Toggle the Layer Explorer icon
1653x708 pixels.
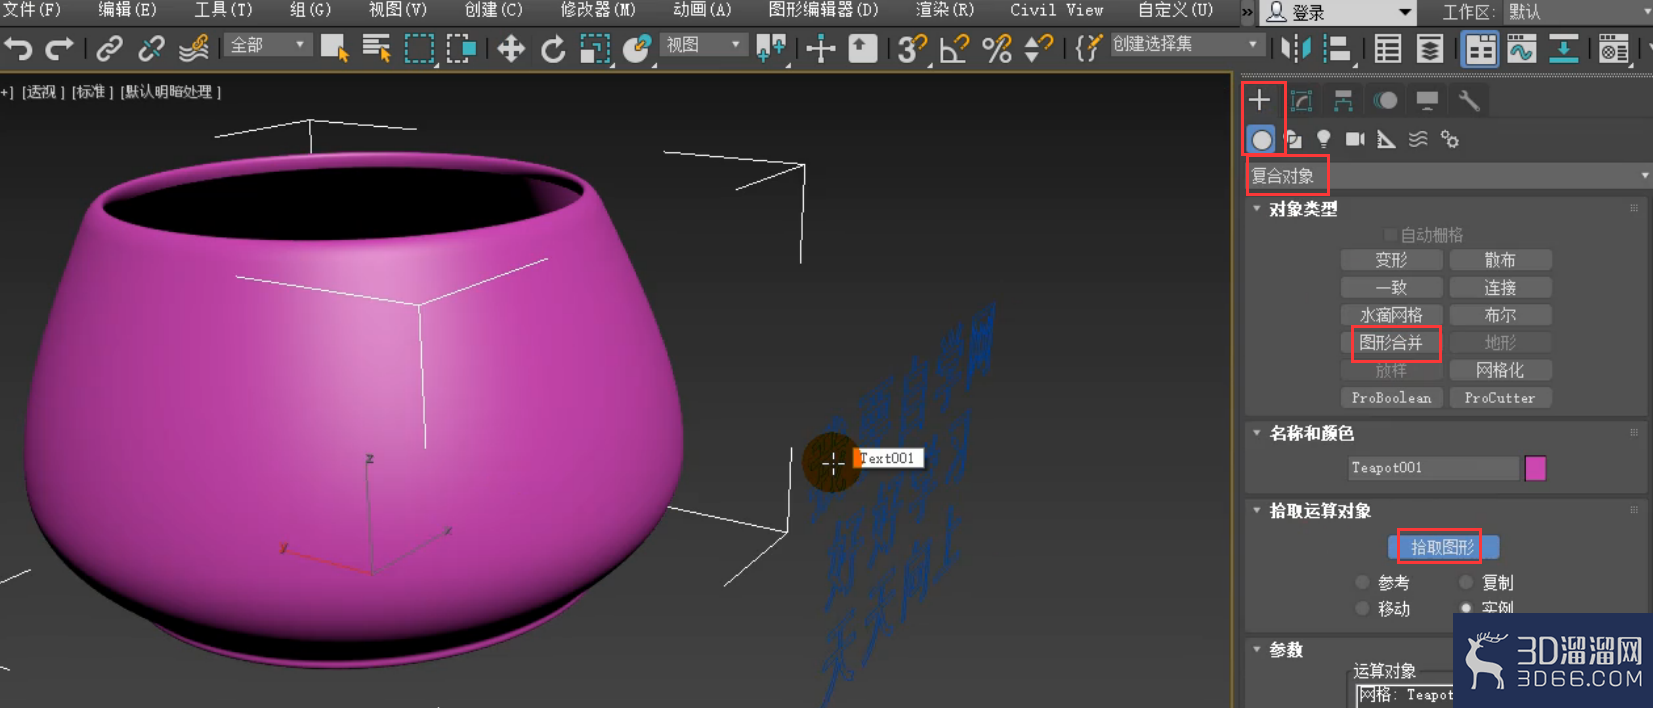1430,47
